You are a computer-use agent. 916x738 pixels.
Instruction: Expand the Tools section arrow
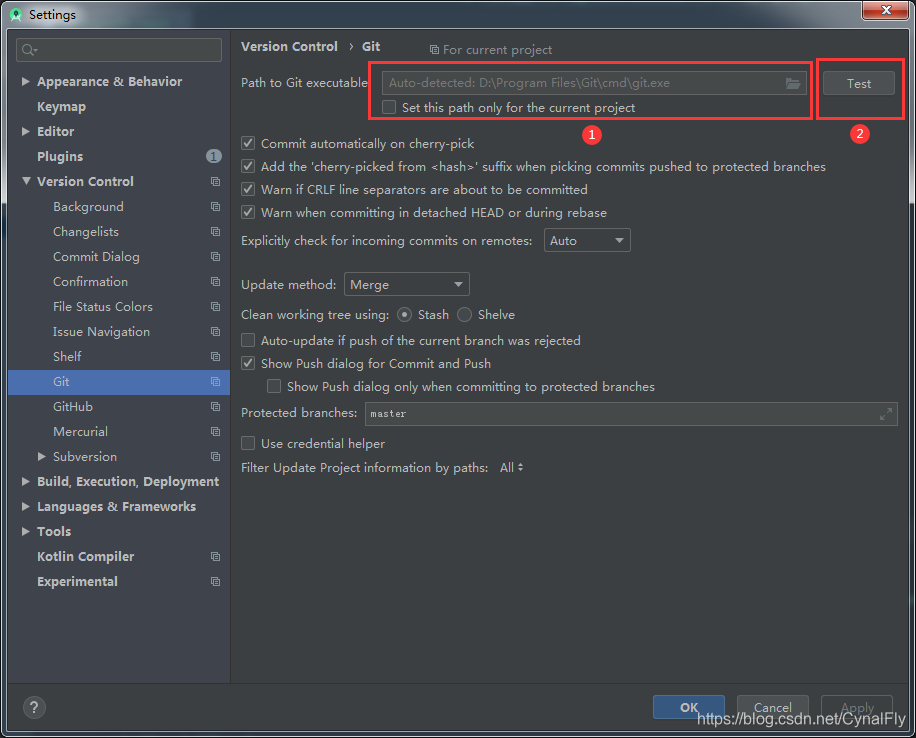(x=26, y=532)
